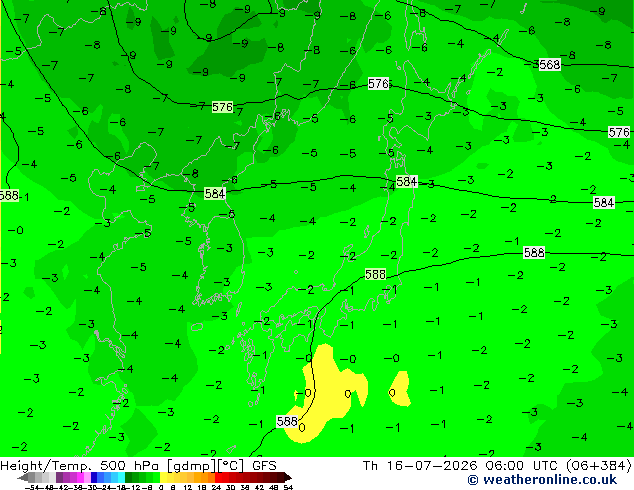Click the date "16-07-2026"
This screenshot has width=634, height=490.
click(431, 466)
